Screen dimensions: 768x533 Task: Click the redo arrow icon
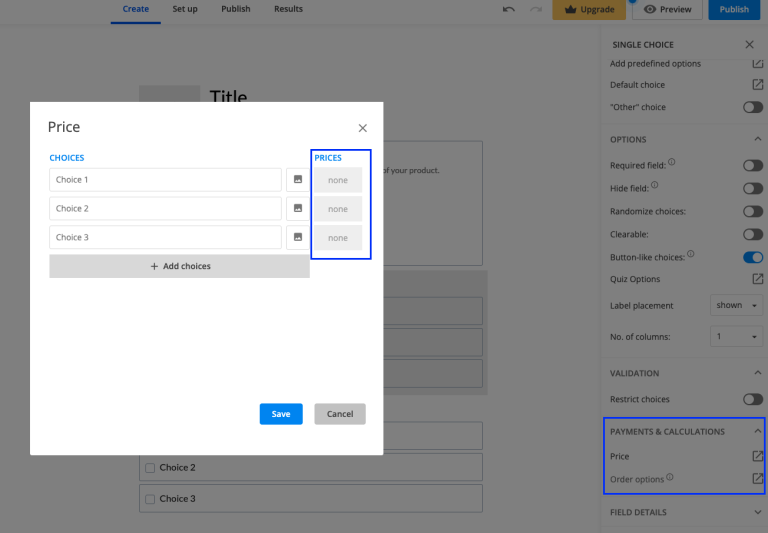536,9
